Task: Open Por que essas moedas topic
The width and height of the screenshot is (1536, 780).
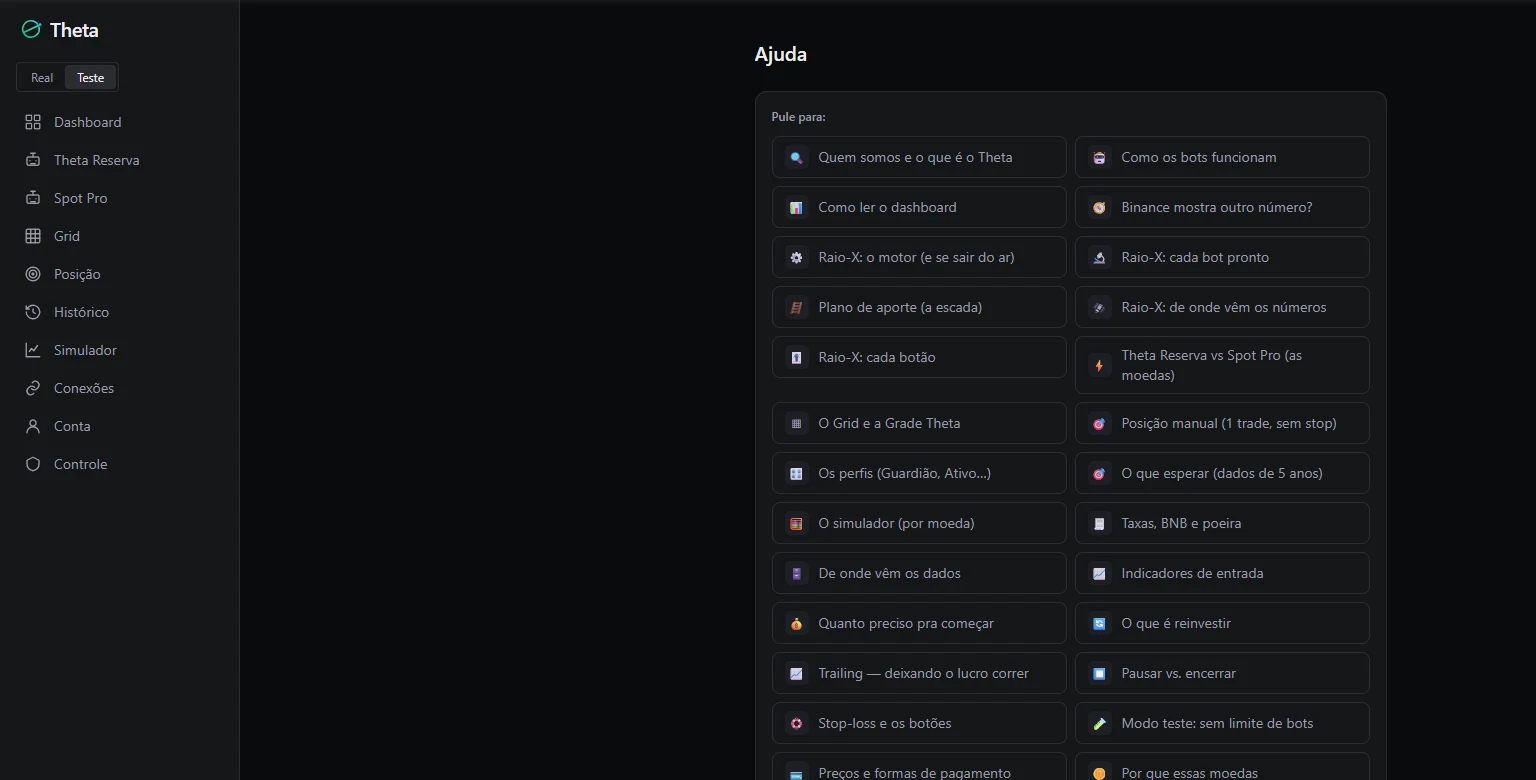Action: click(x=1222, y=767)
